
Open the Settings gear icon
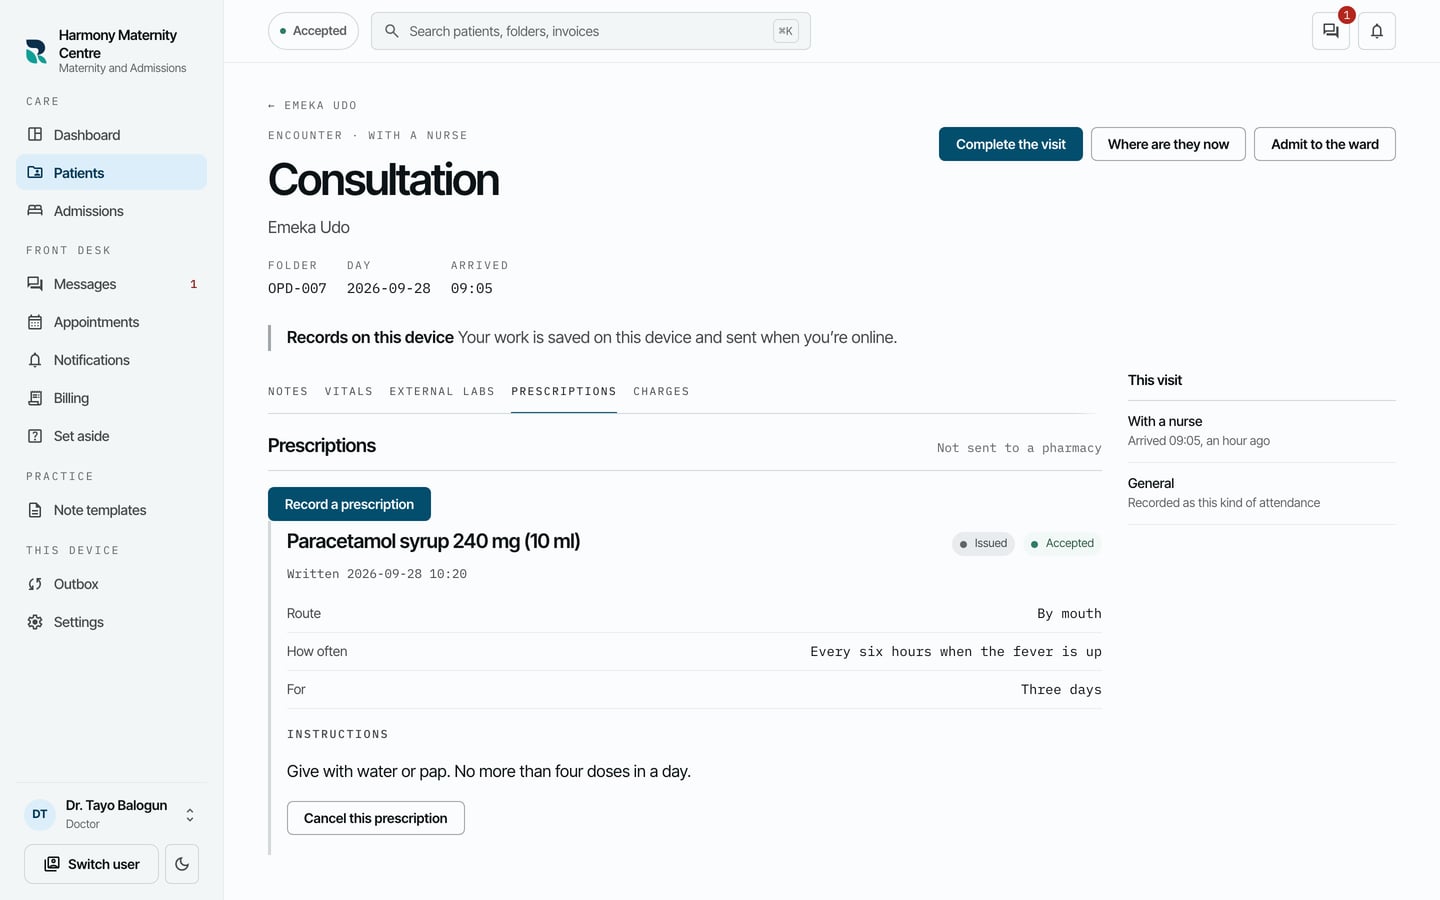coord(35,622)
